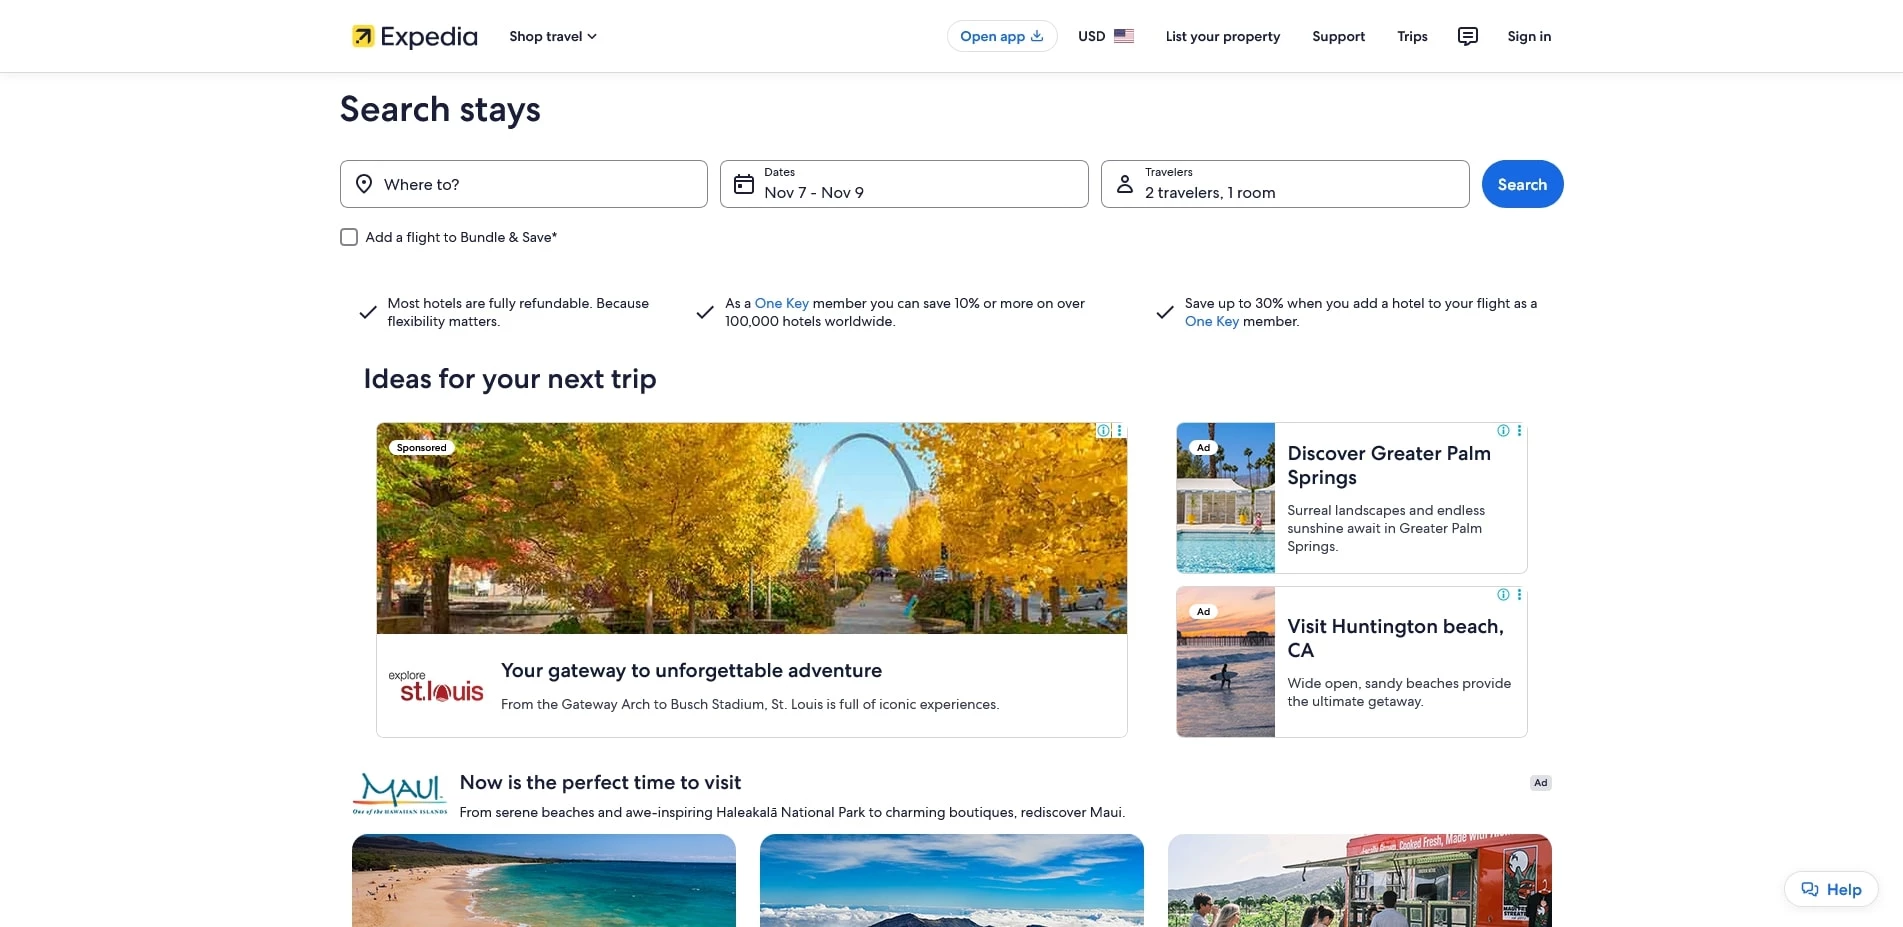Open the Support menu item
Image resolution: width=1903 pixels, height=927 pixels.
click(1338, 36)
